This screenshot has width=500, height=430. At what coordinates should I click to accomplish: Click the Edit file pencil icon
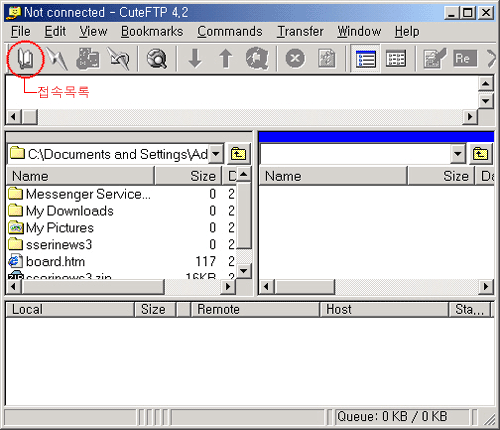[x=434, y=59]
